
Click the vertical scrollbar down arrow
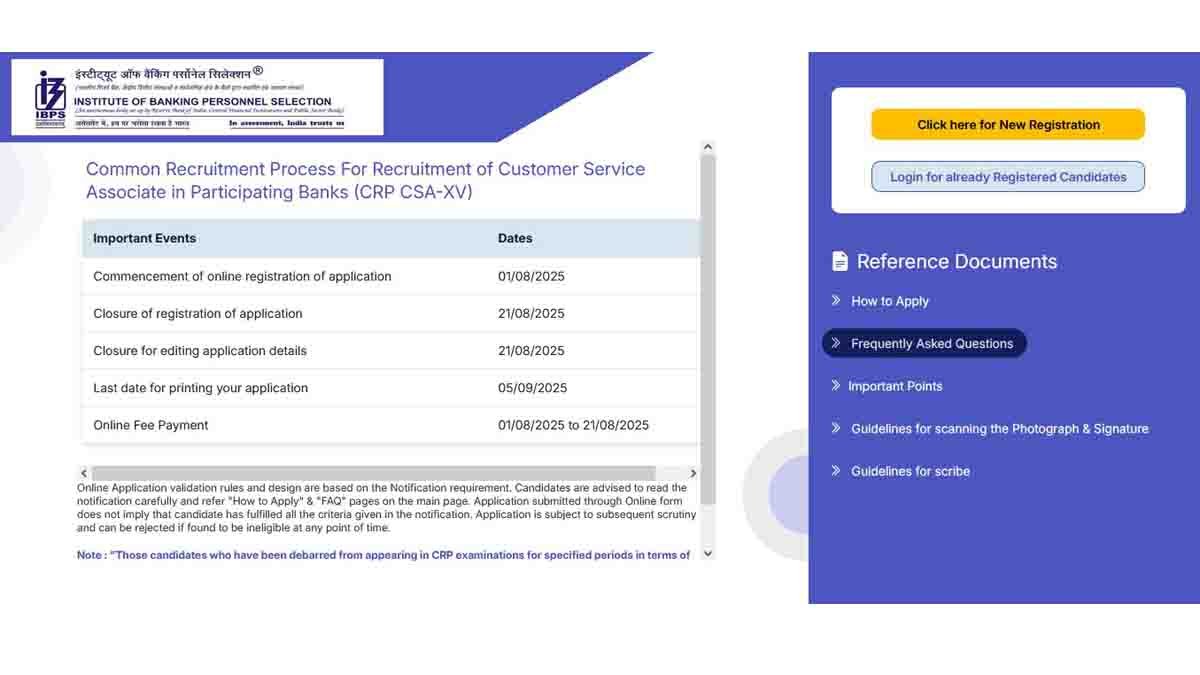(x=708, y=553)
